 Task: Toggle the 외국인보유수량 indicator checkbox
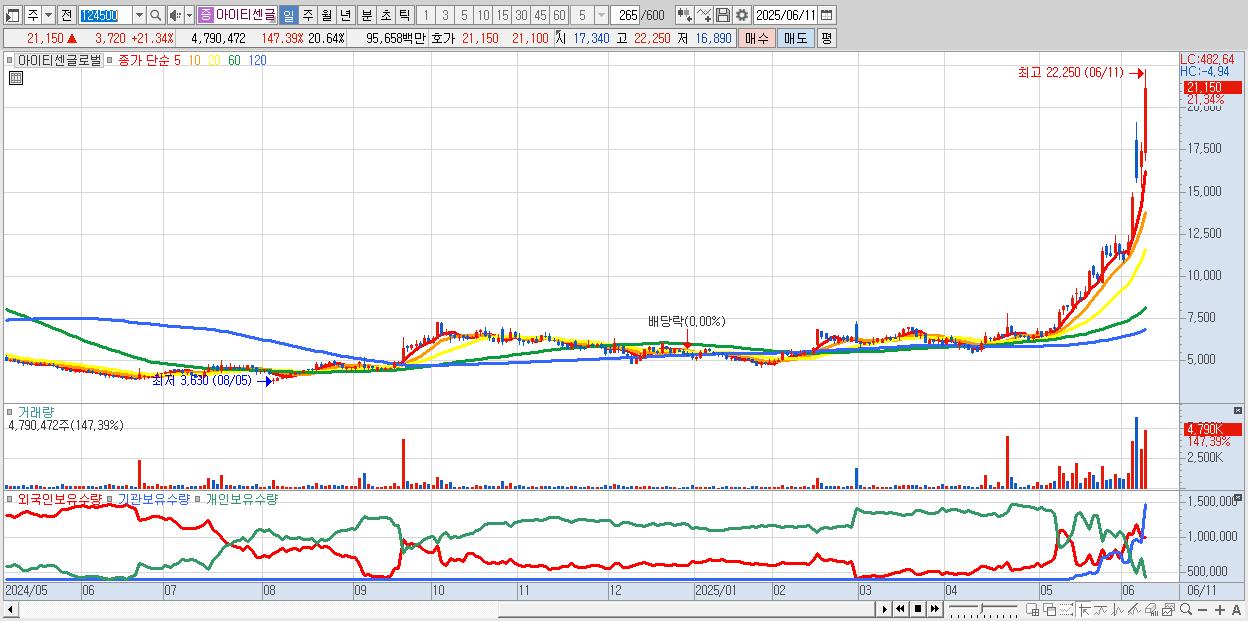10,497
